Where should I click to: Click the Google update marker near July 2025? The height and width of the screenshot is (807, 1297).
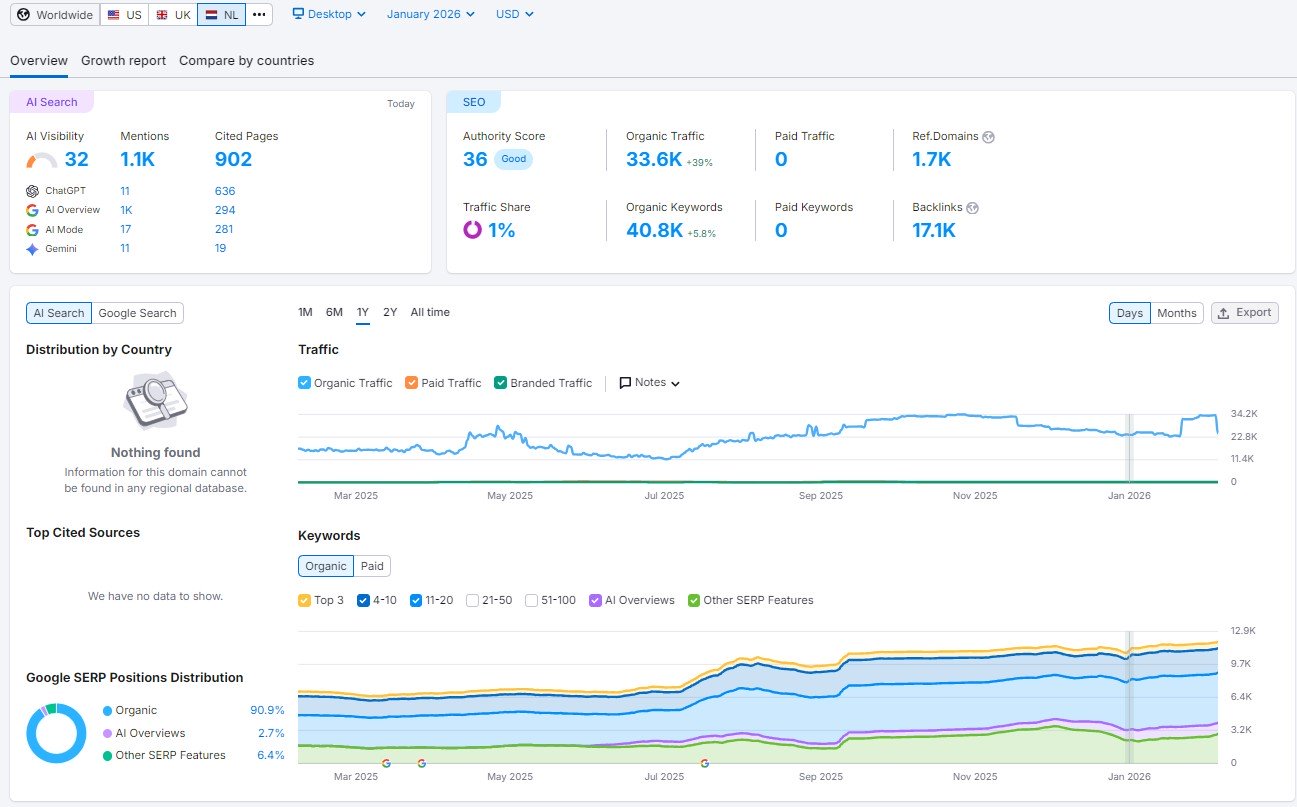click(704, 763)
